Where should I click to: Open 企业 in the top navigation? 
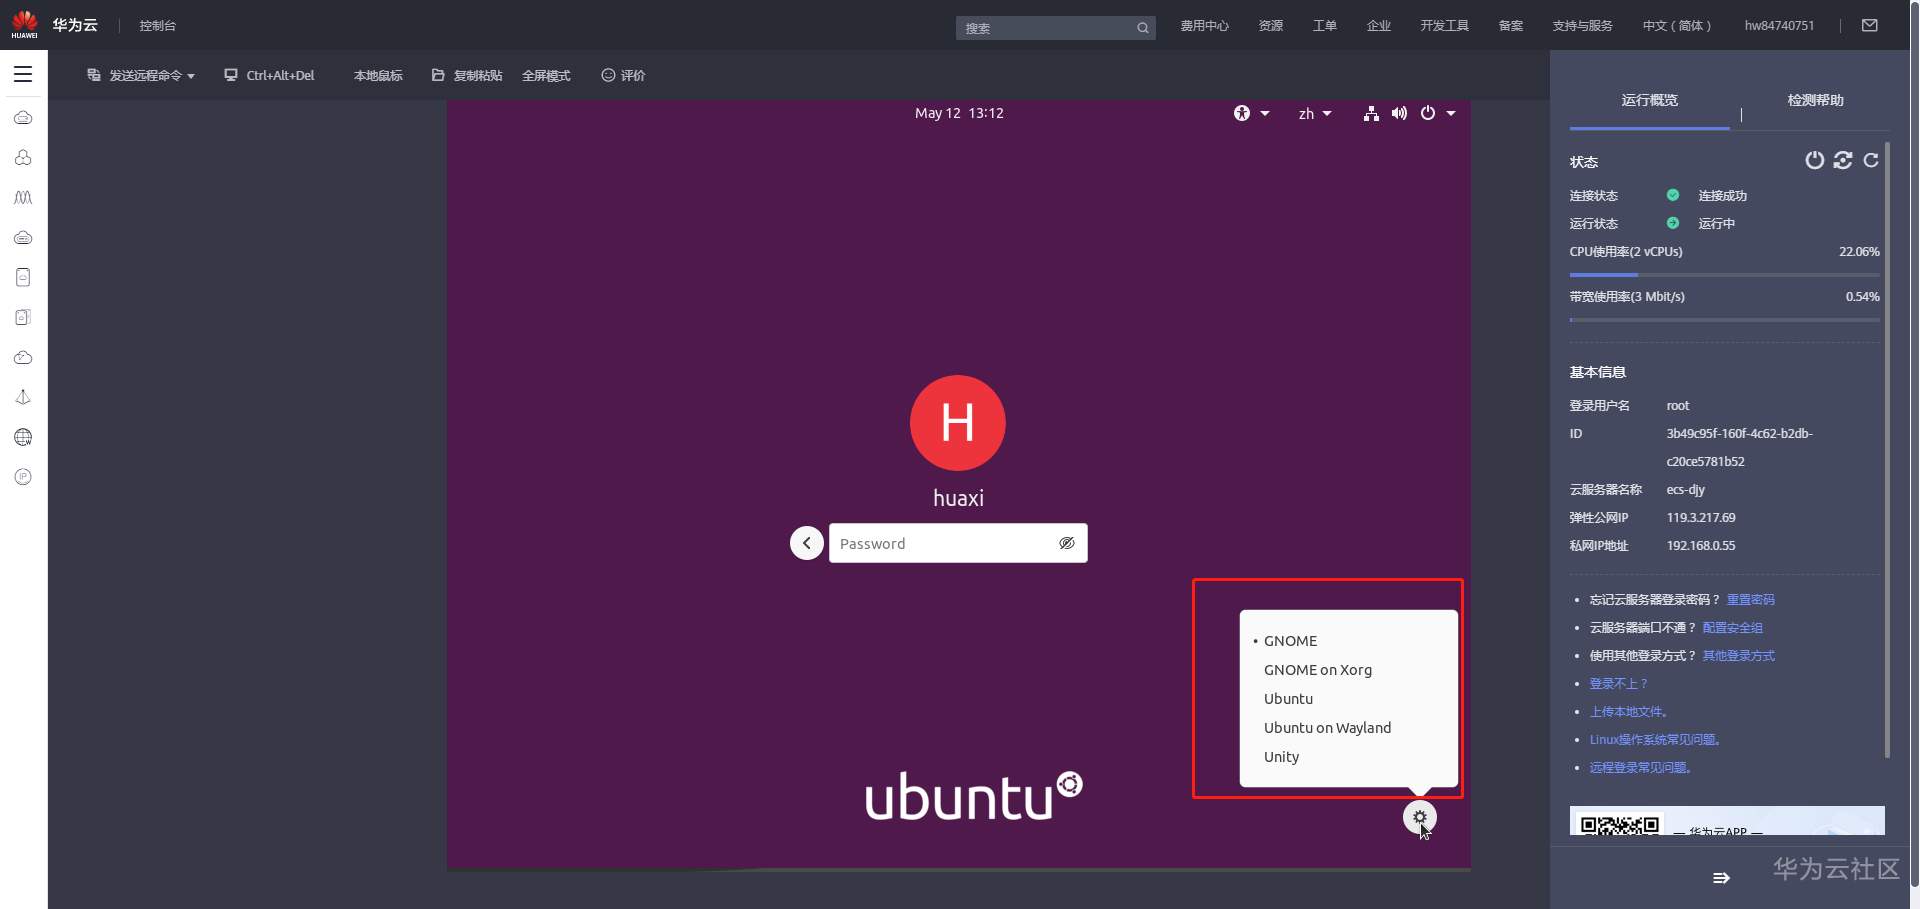point(1379,26)
